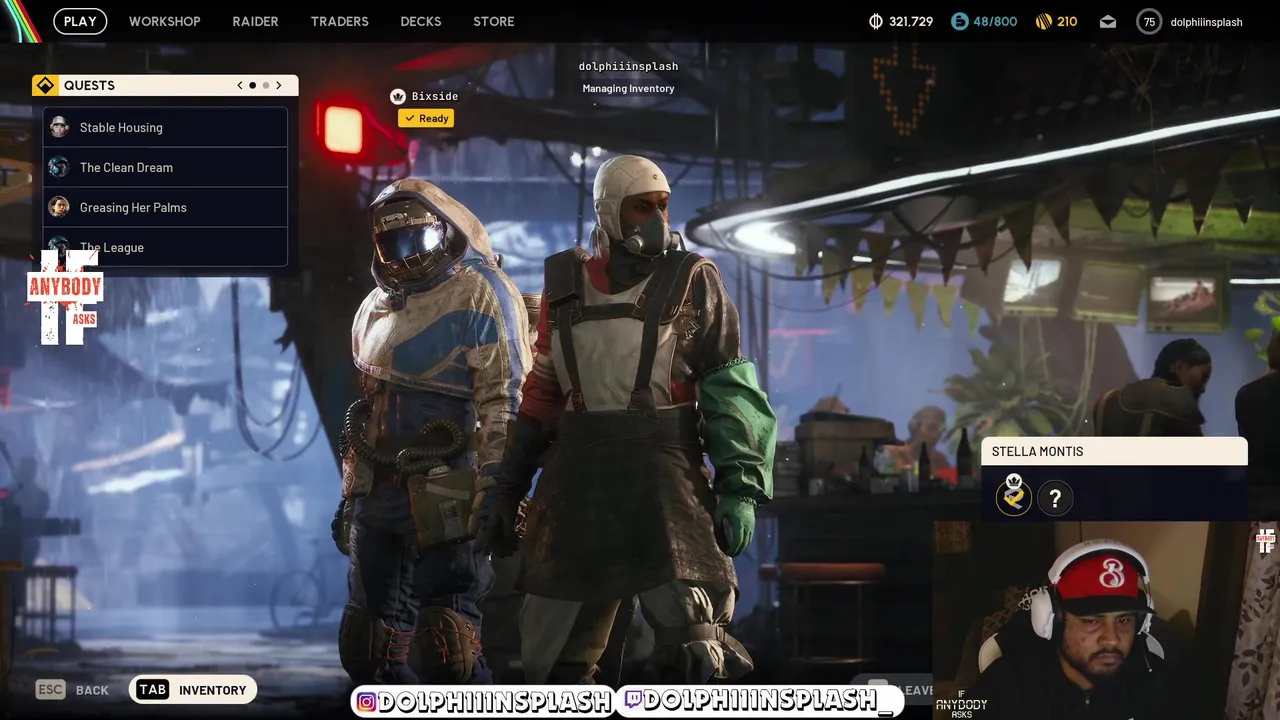Viewport: 1280px width, 720px height.
Task: Click the gold currency icon beside 210
Action: tap(1043, 21)
